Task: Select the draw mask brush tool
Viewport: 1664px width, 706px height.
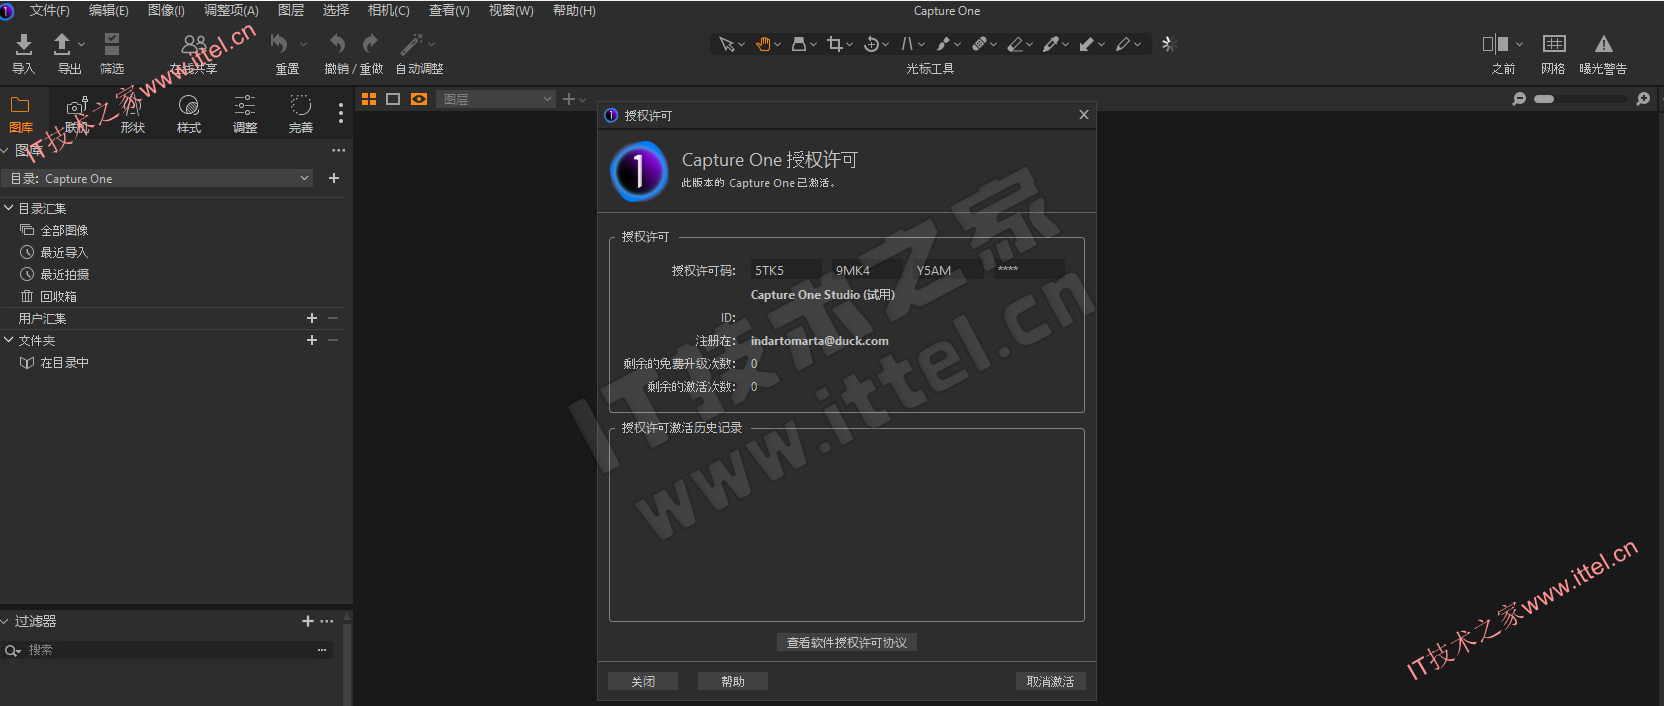Action: click(943, 44)
